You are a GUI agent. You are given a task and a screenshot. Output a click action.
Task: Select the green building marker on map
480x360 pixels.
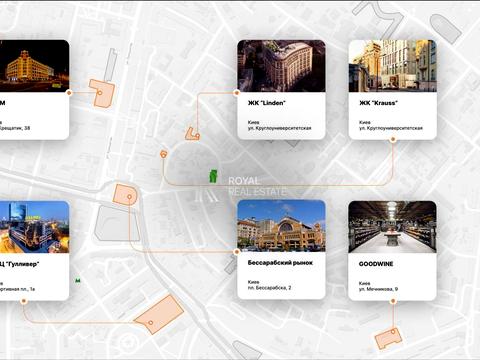pos(213,176)
